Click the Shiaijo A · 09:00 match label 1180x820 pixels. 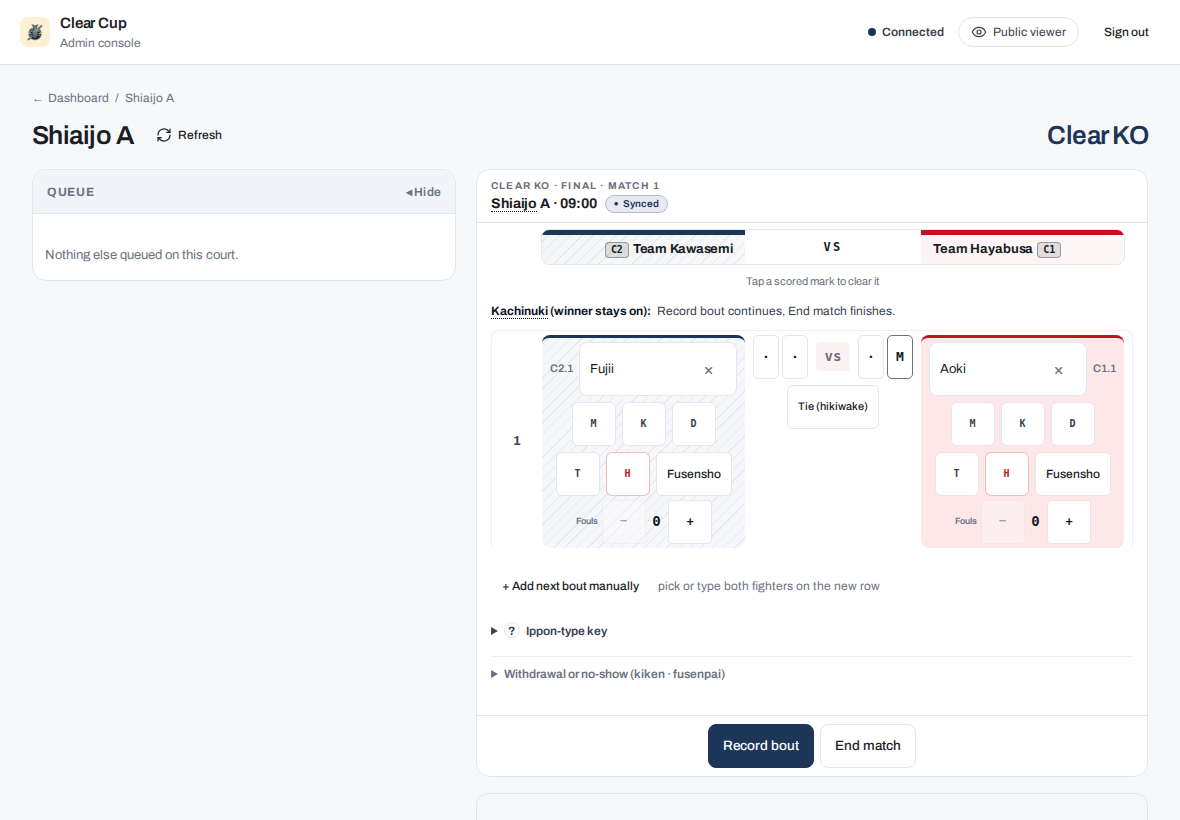(543, 204)
